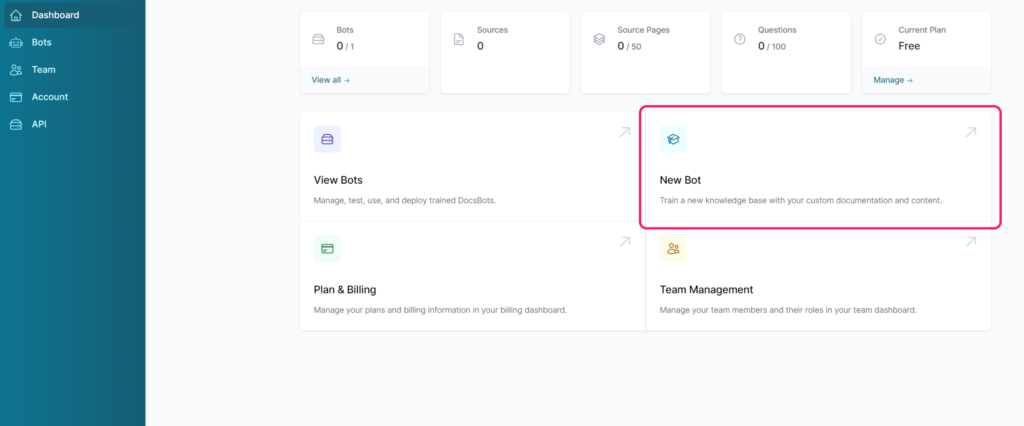The width and height of the screenshot is (1024, 426).
Task: Click the purple View Bots card icon
Action: (327, 139)
